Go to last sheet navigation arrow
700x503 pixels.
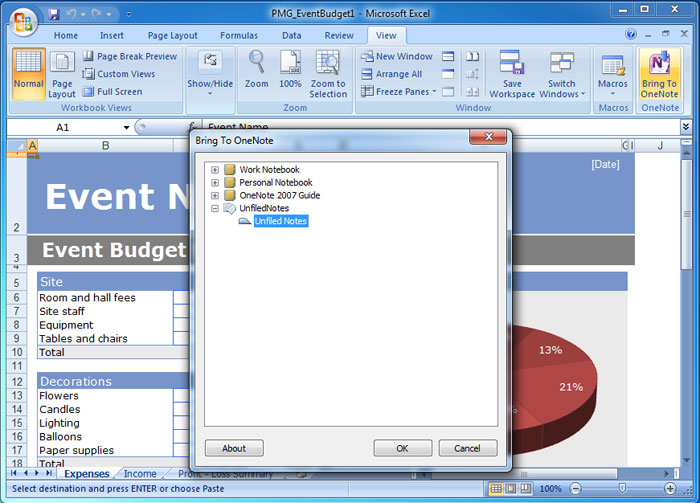click(49, 473)
